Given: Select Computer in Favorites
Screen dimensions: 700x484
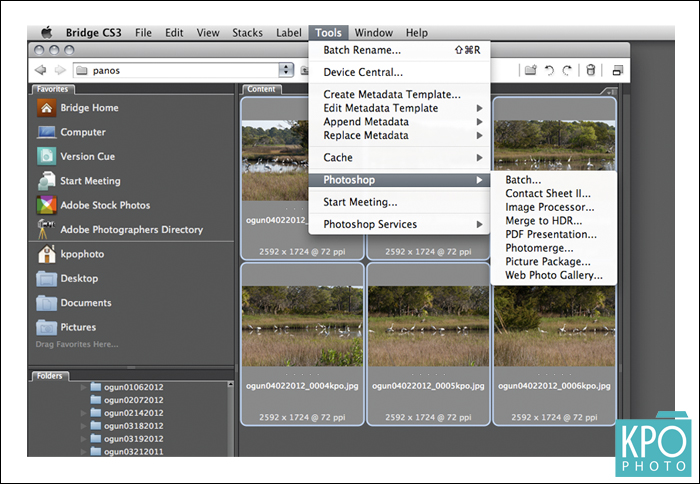Looking at the screenshot, I should 71,132.
